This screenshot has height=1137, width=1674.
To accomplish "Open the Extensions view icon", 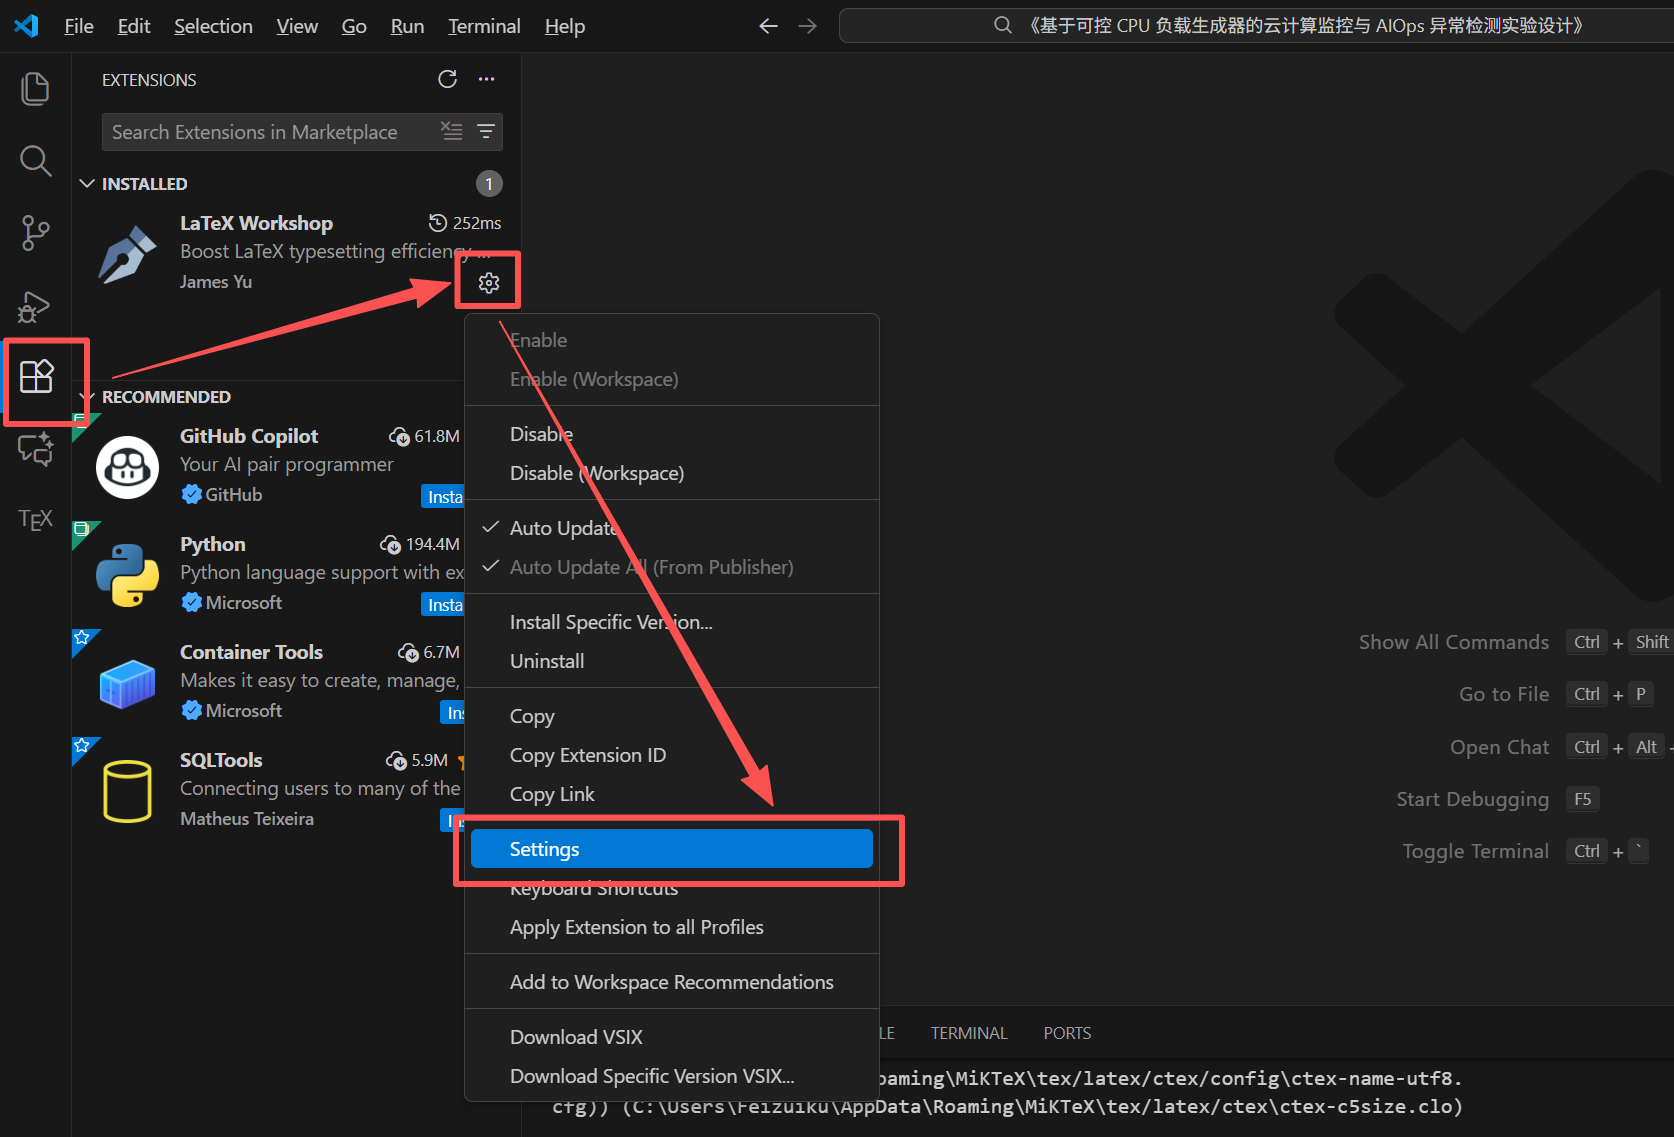I will (36, 377).
